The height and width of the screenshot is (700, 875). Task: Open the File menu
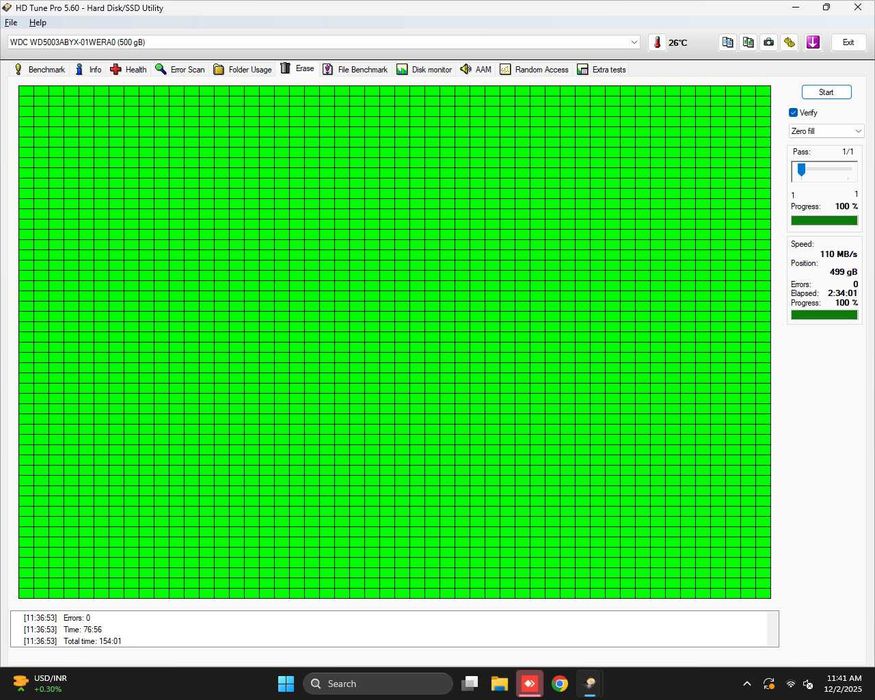[x=11, y=23]
